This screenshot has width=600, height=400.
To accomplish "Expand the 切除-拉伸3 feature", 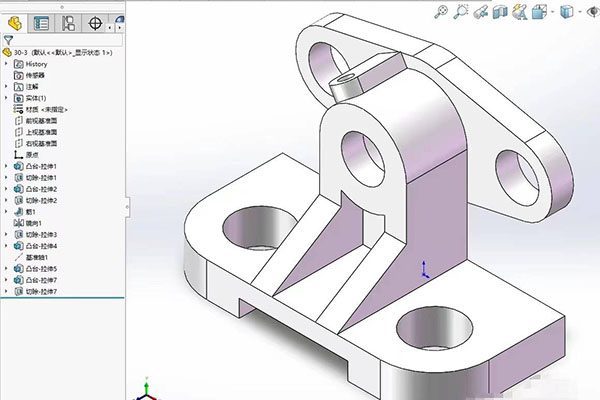I will (6, 234).
